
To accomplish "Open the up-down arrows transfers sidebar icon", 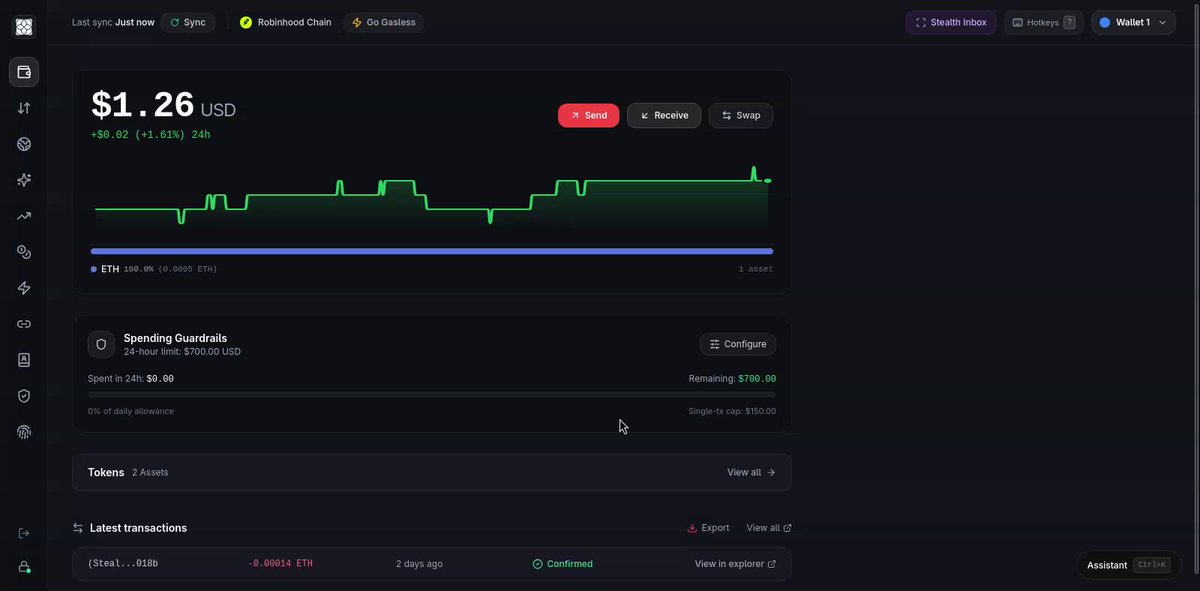I will 24,108.
